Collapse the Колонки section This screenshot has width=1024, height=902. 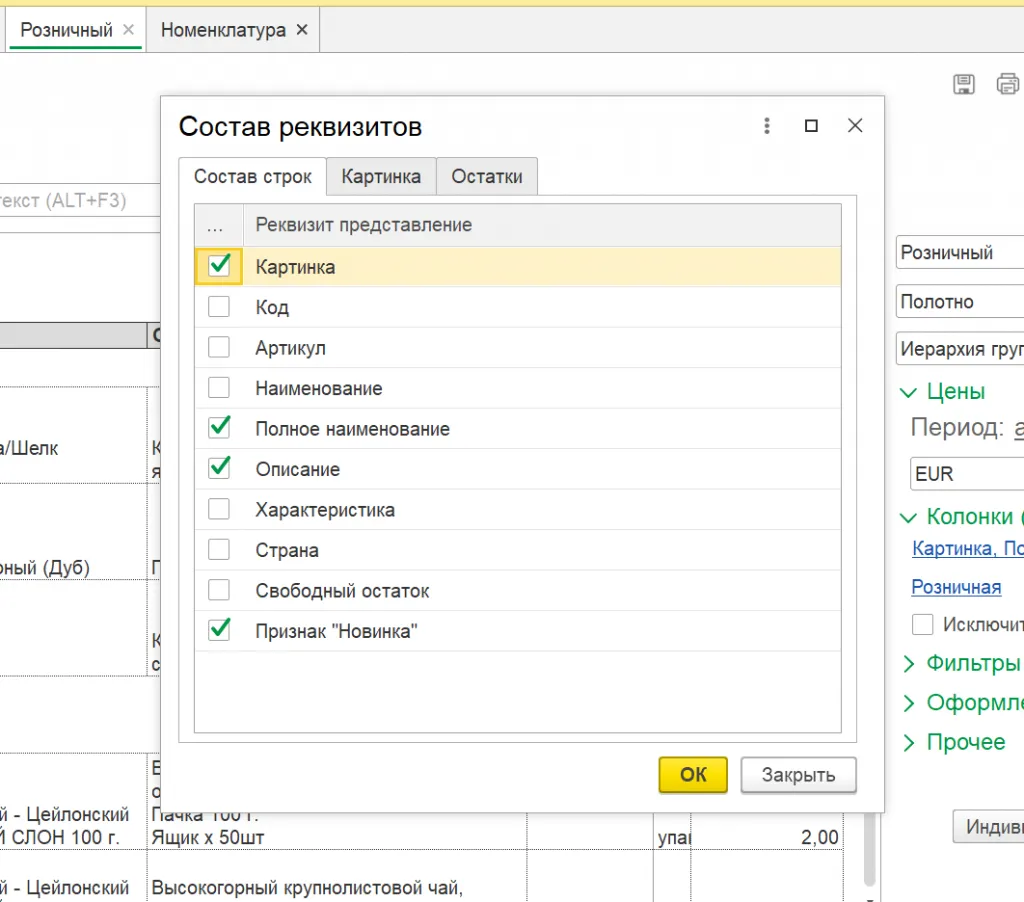908,518
